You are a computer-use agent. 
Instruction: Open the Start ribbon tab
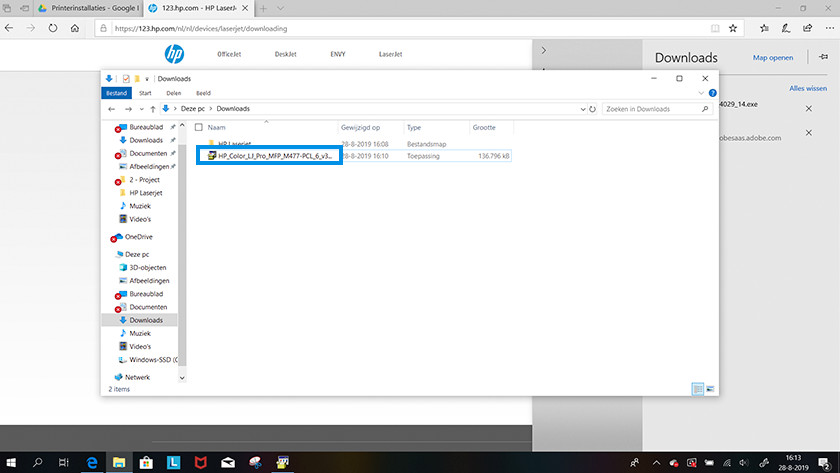[145, 93]
